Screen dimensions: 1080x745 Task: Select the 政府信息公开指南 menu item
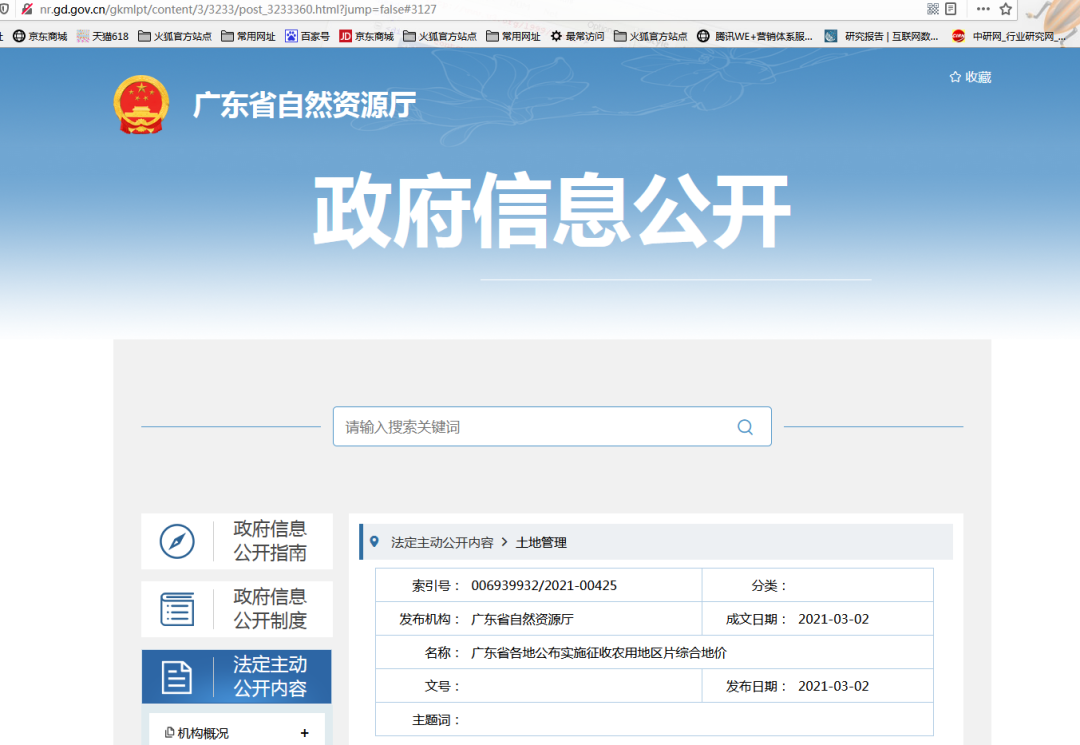click(269, 541)
